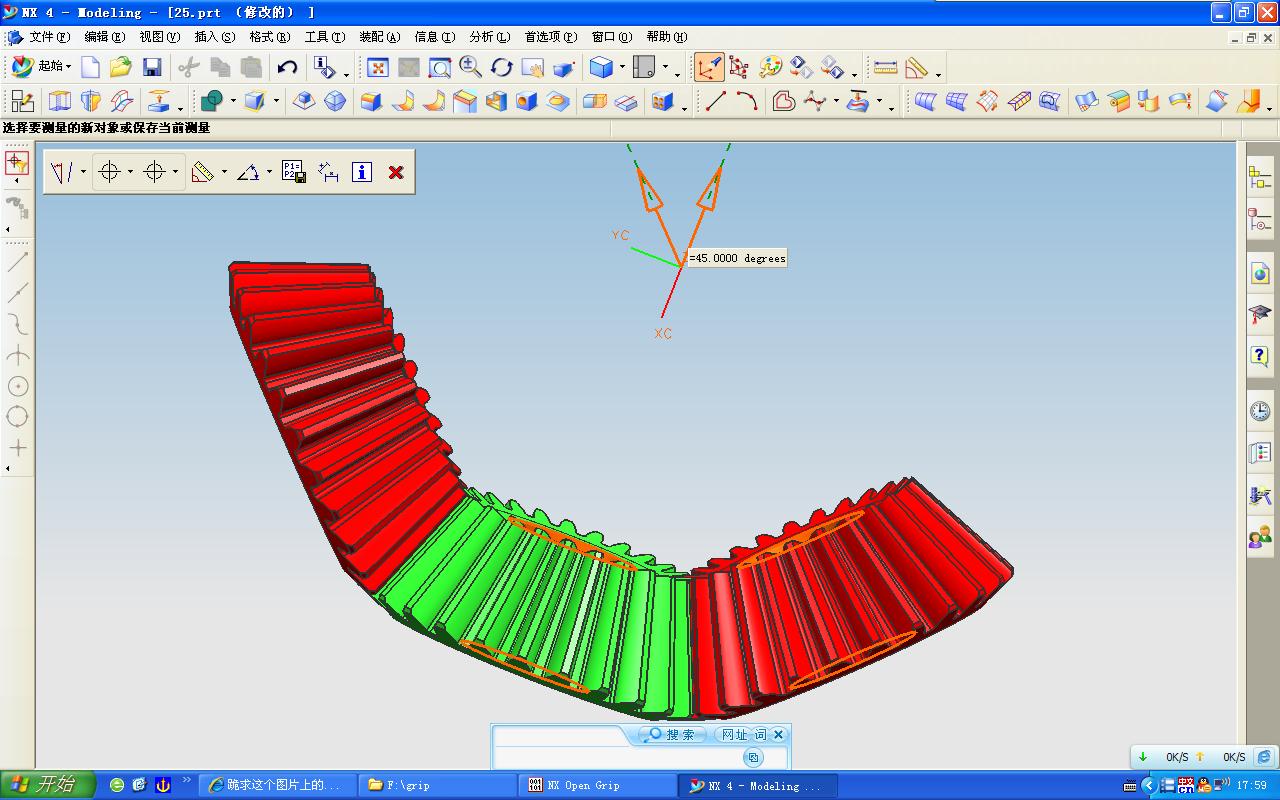The height and width of the screenshot is (800, 1280).
Task: Expand the second point-target dropdown arrow
Action: [x=175, y=172]
